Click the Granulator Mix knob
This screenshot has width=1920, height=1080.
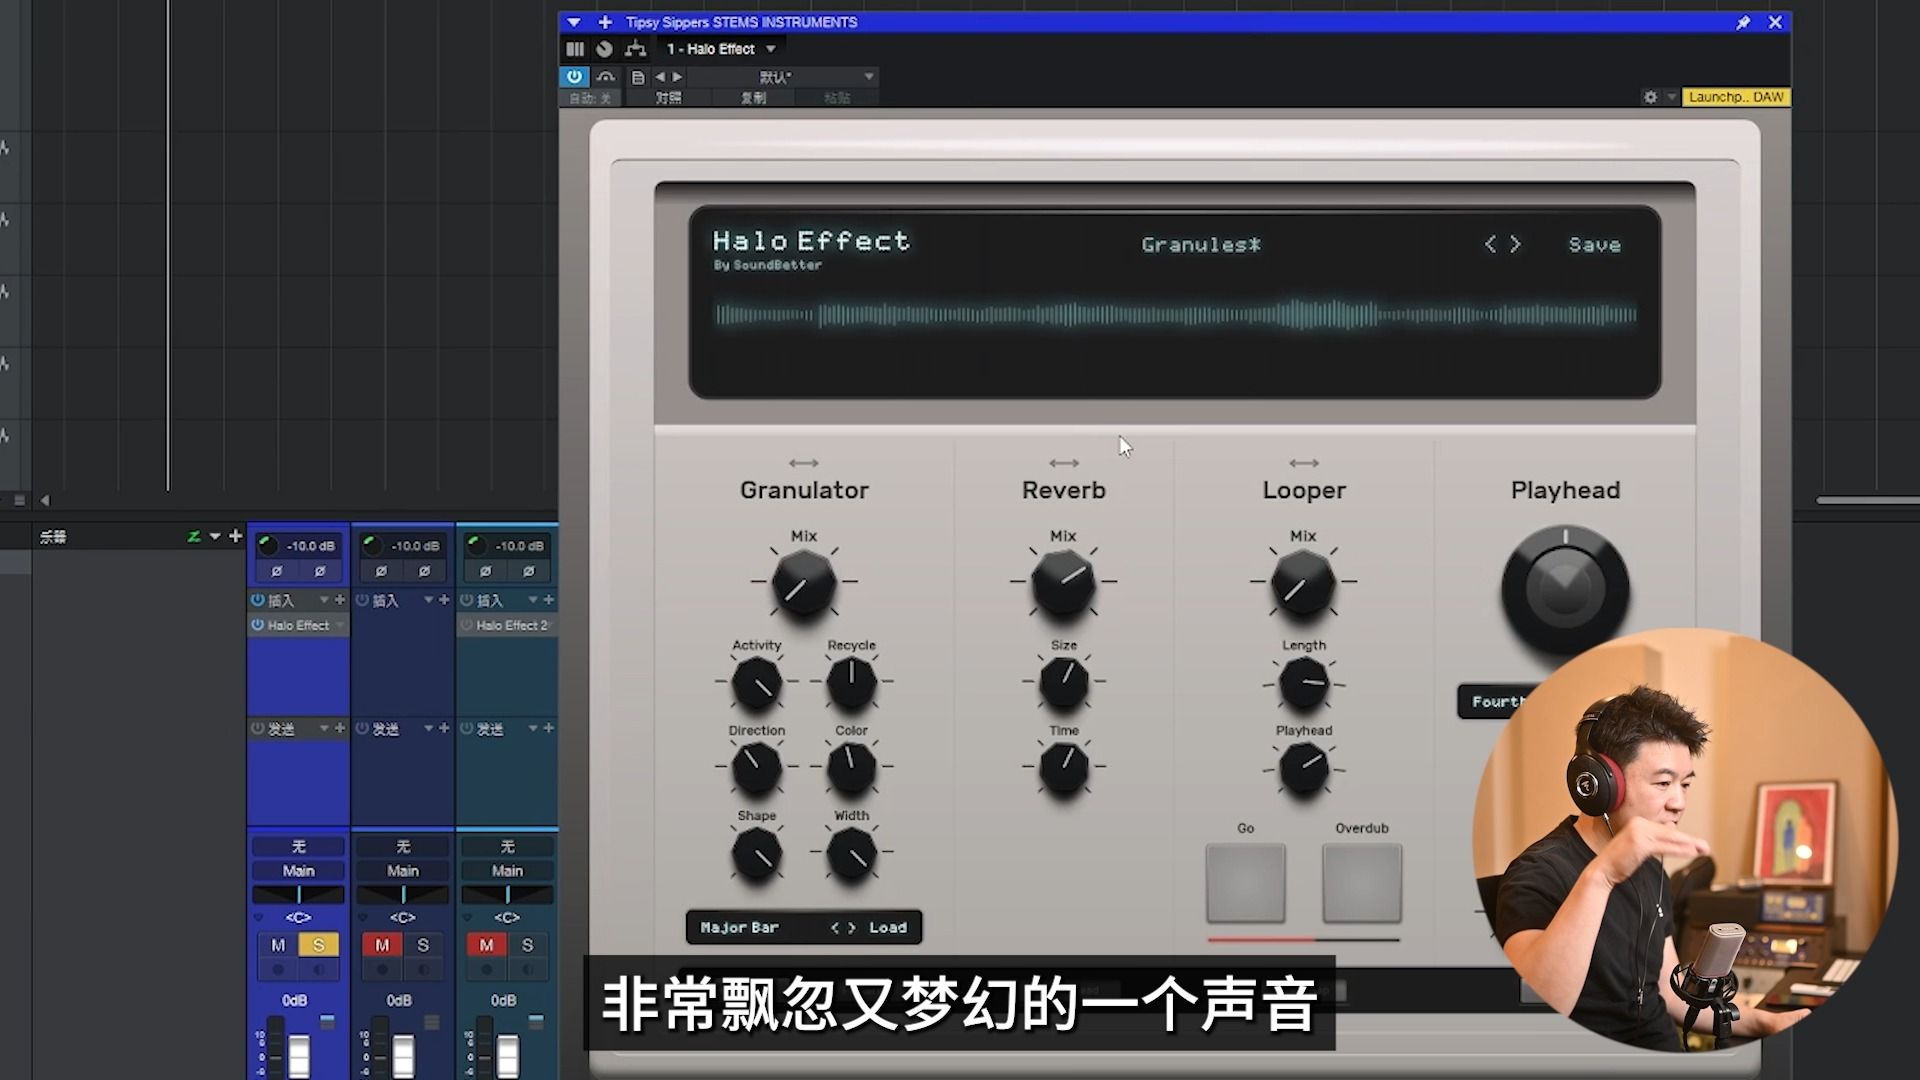pos(804,584)
